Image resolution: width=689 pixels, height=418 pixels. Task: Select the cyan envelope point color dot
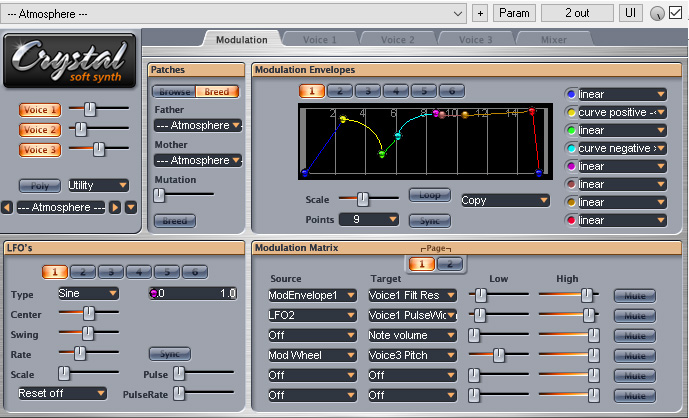coord(571,148)
